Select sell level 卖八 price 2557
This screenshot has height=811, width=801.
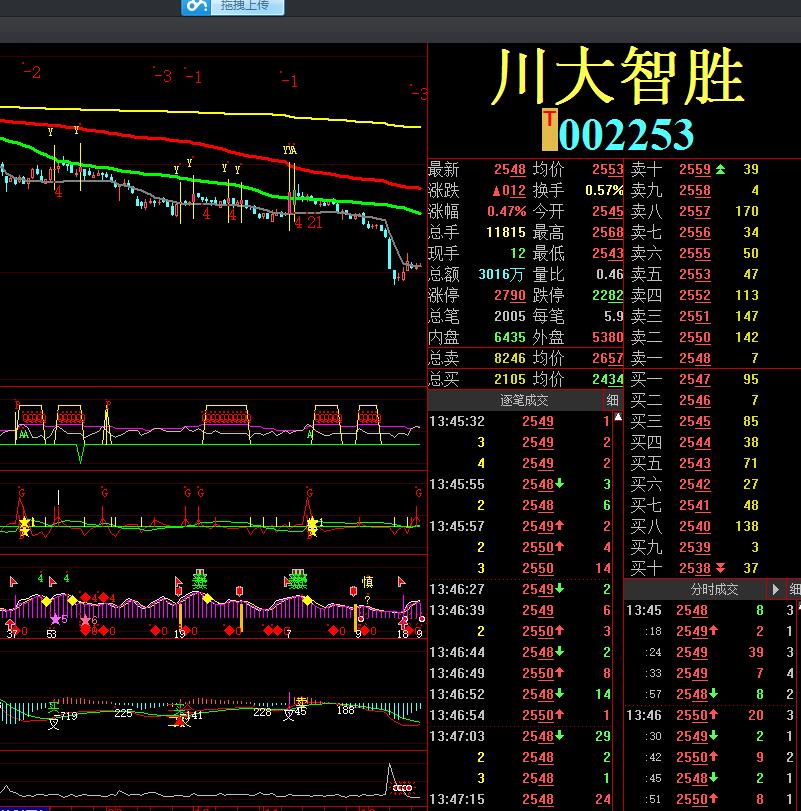point(694,212)
